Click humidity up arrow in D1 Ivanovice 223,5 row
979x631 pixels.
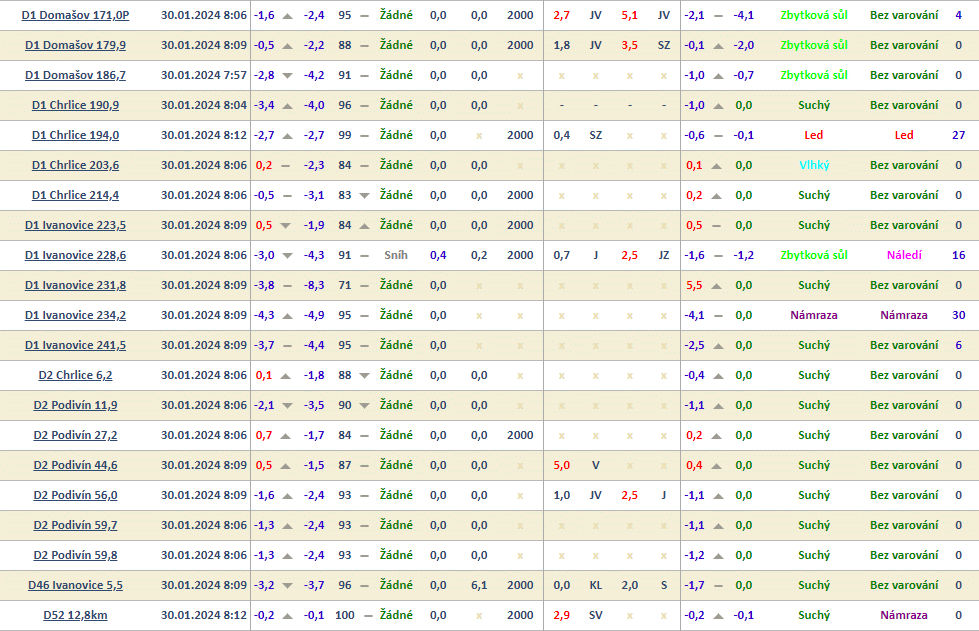(x=364, y=226)
